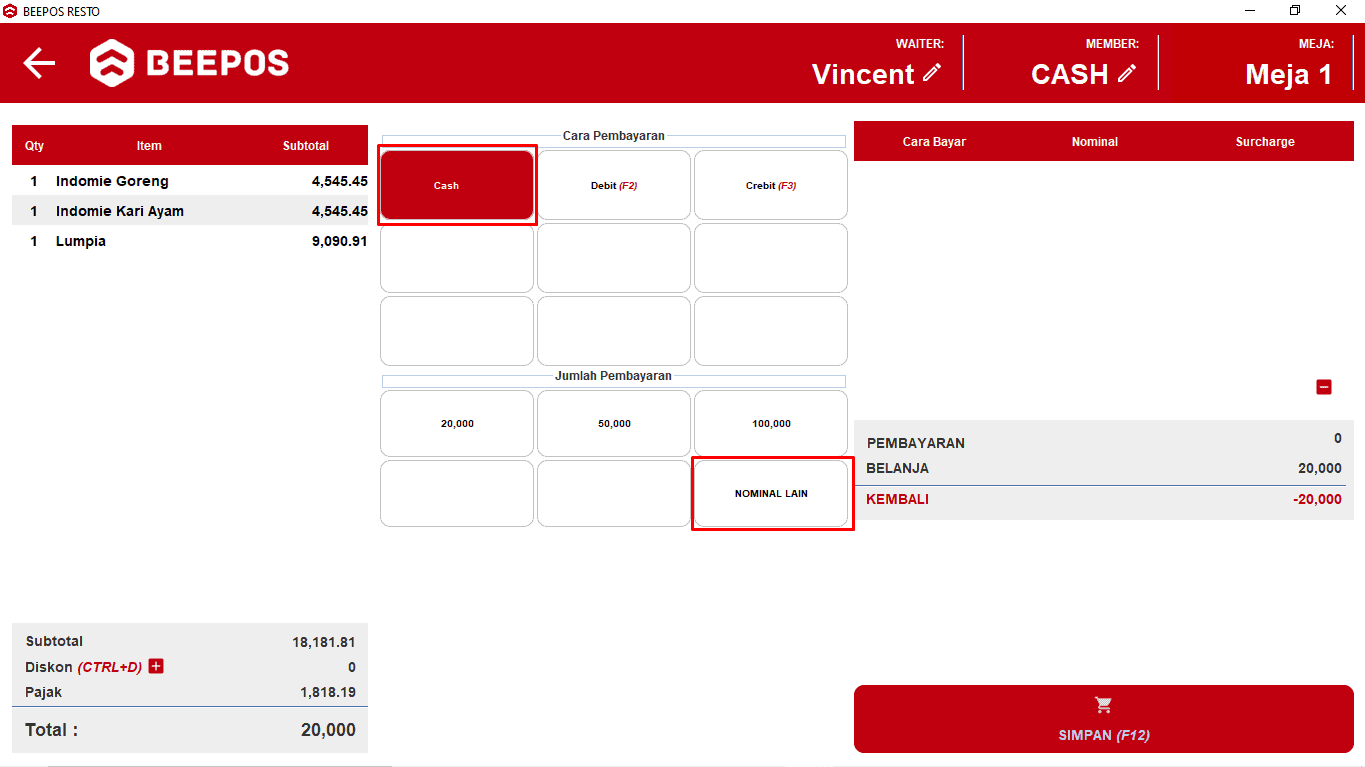Minimize the BEEPOS RESTO window
The image size is (1365, 767).
click(x=1250, y=10)
